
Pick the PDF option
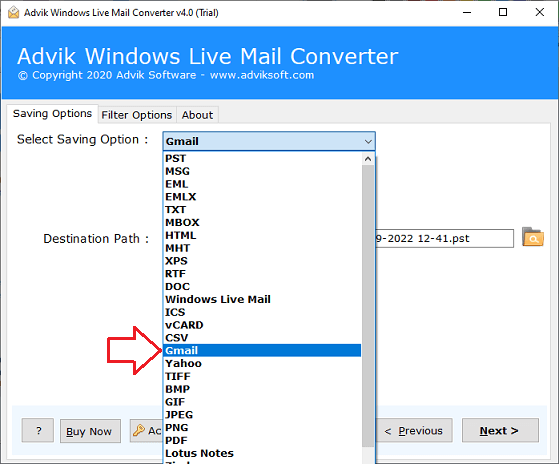pos(262,440)
